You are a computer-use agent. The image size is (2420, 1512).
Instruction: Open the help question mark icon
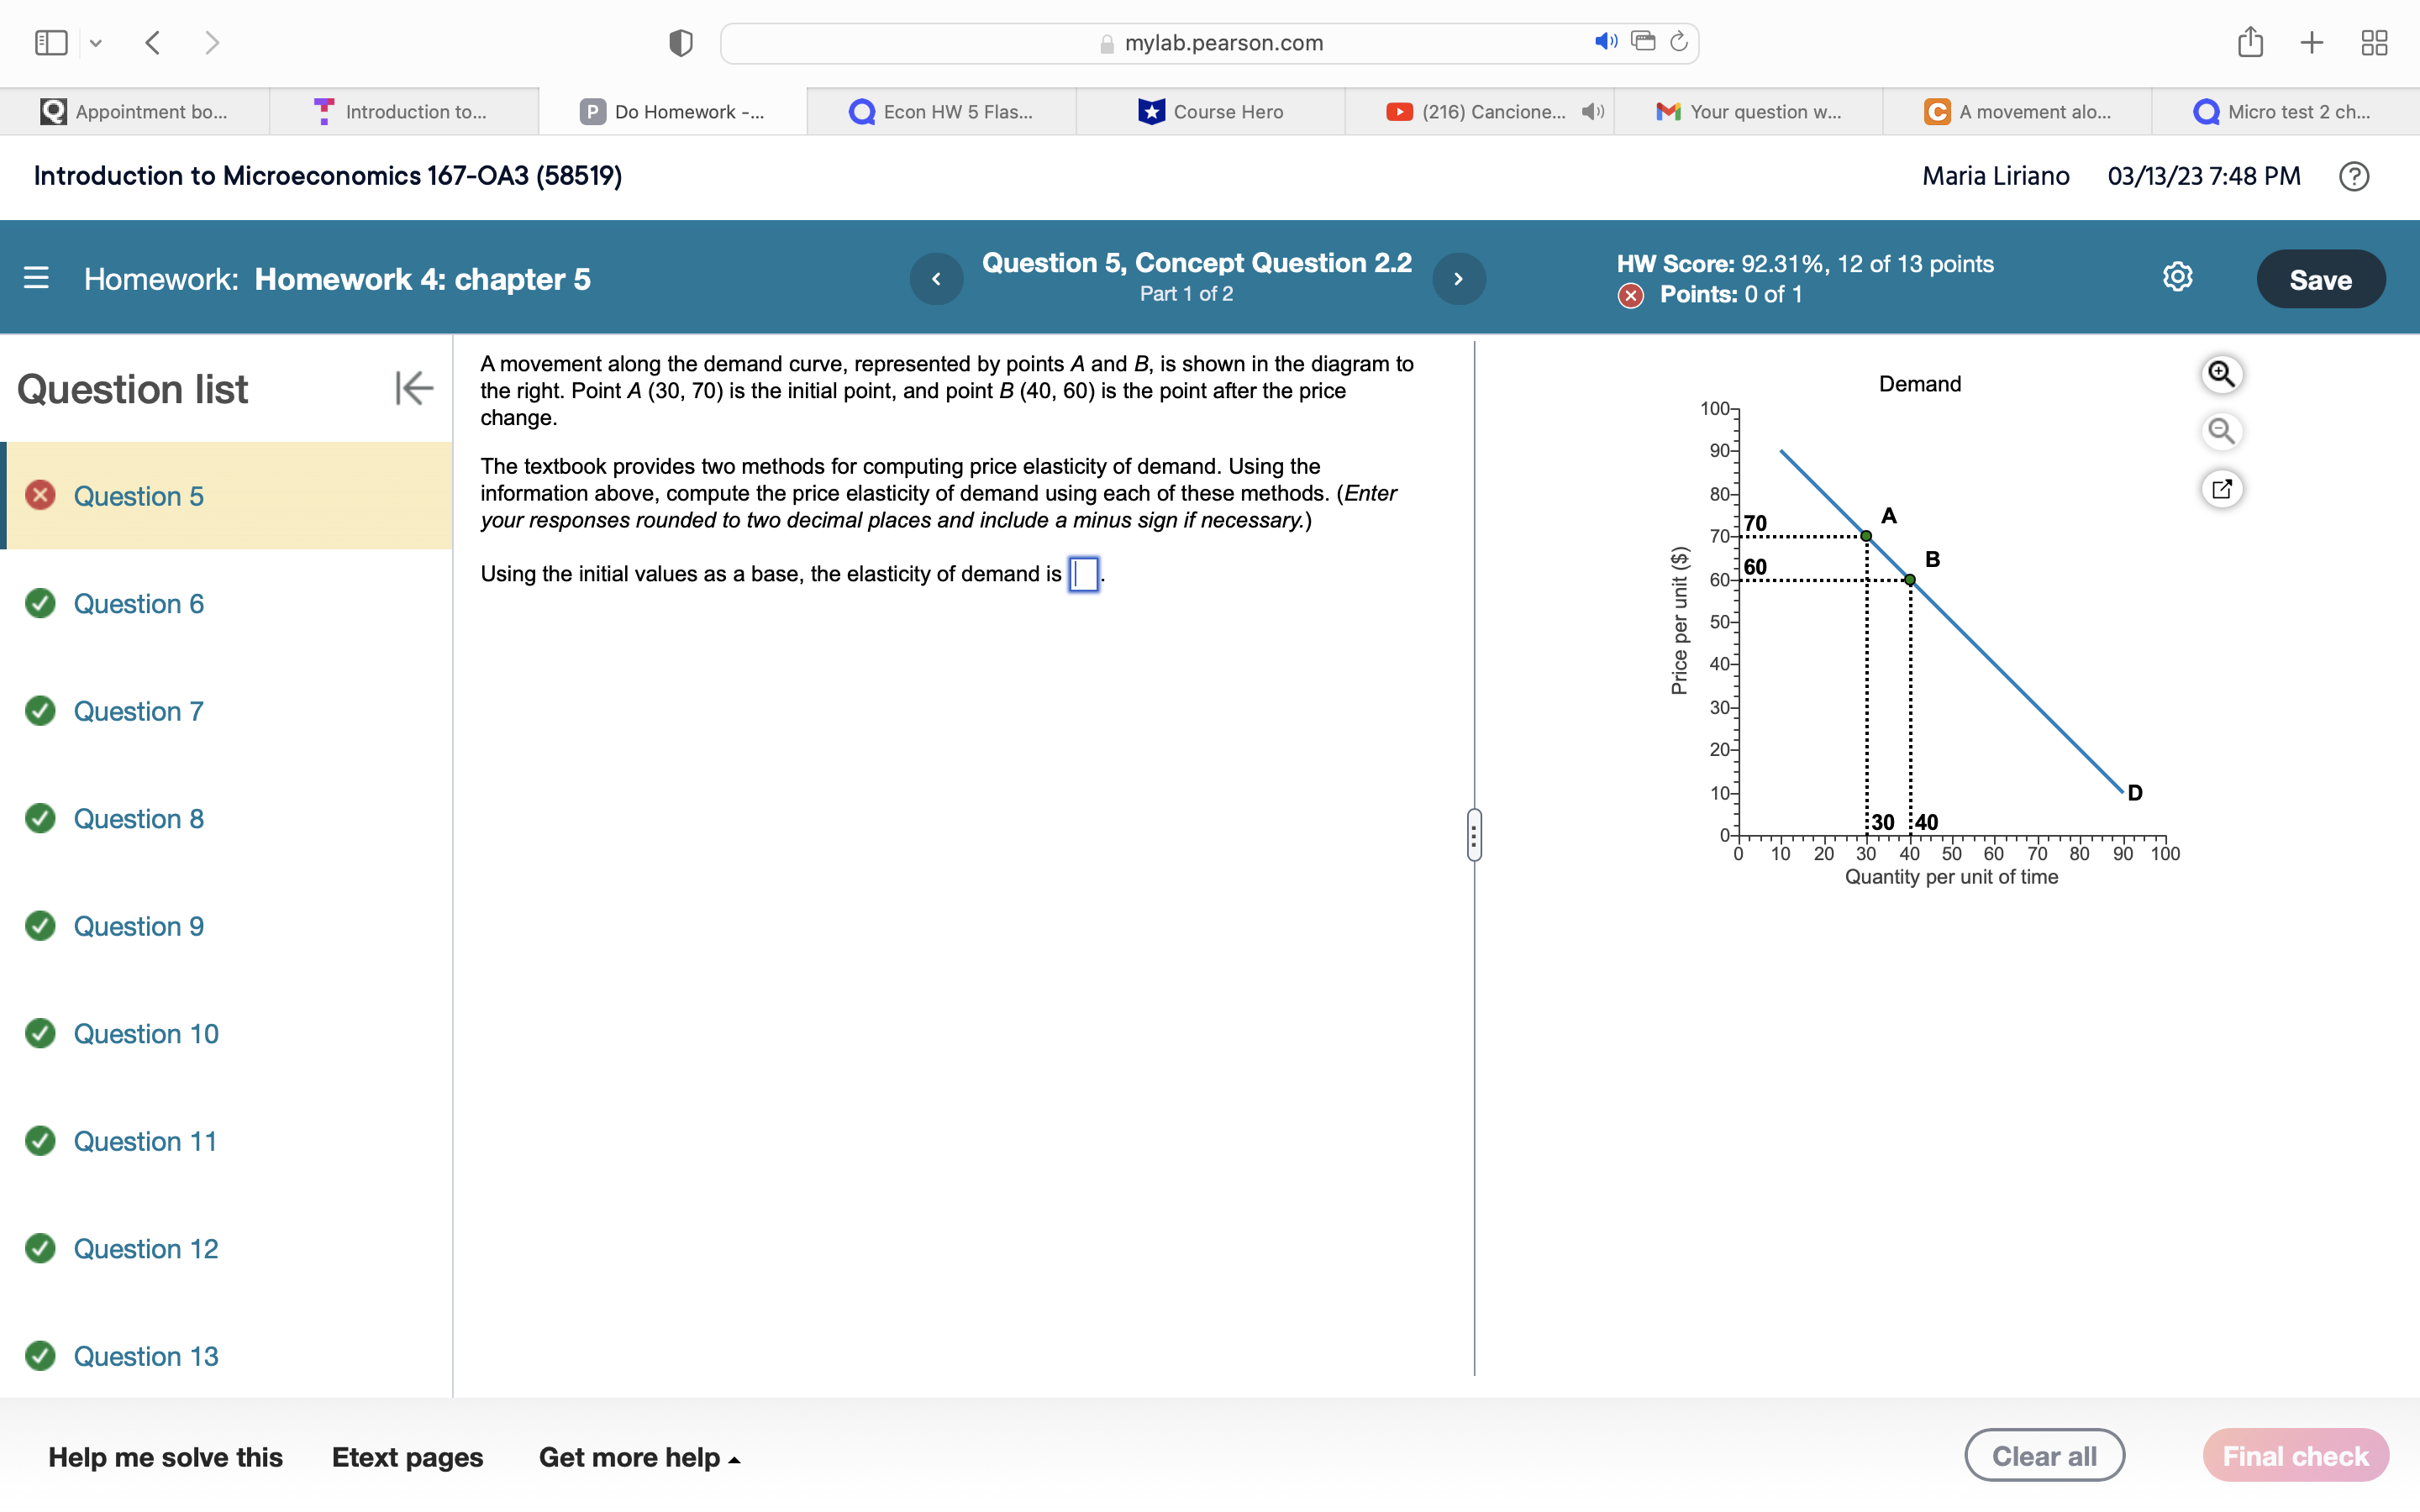coord(2355,176)
